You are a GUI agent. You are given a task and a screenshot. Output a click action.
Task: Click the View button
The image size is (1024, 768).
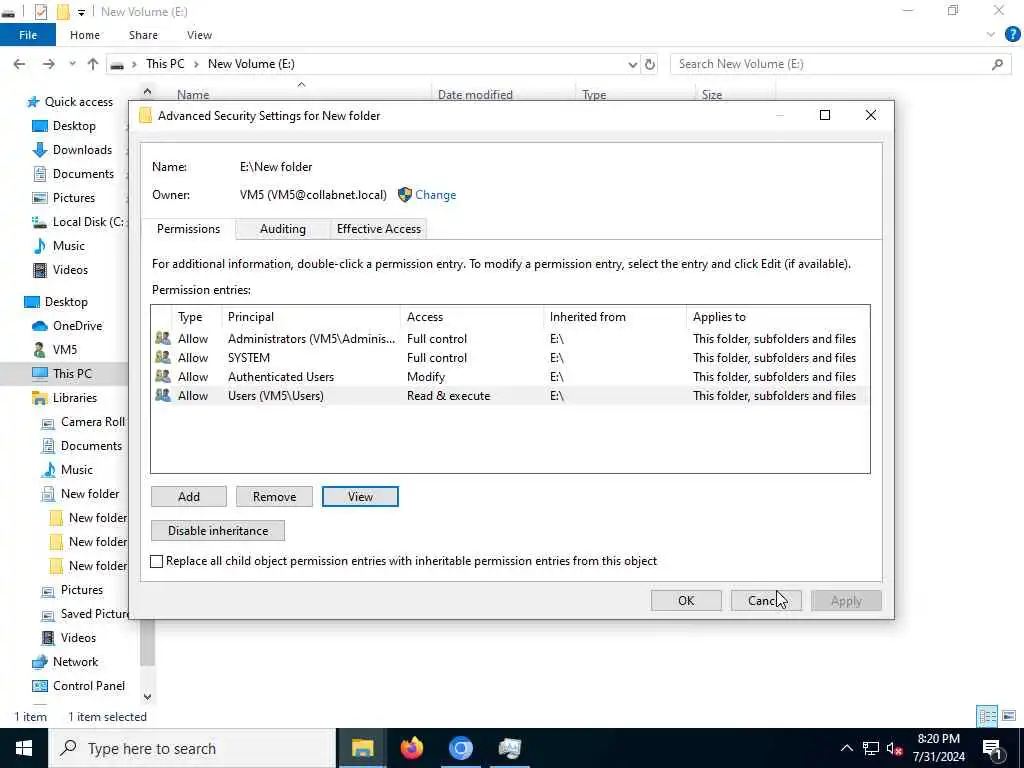pyautogui.click(x=360, y=496)
